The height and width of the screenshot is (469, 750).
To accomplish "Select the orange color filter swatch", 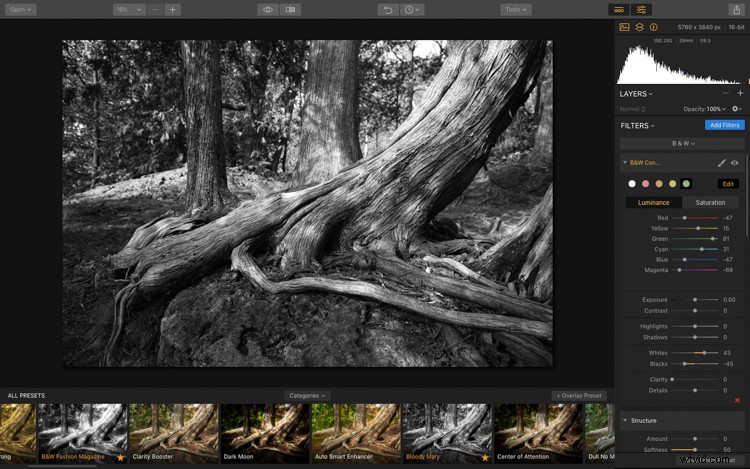I will (x=659, y=184).
